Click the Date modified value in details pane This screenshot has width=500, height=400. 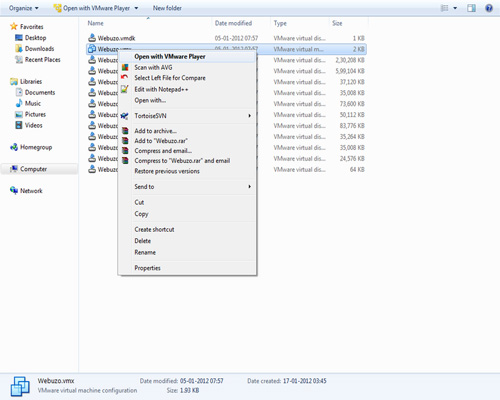(x=202, y=381)
